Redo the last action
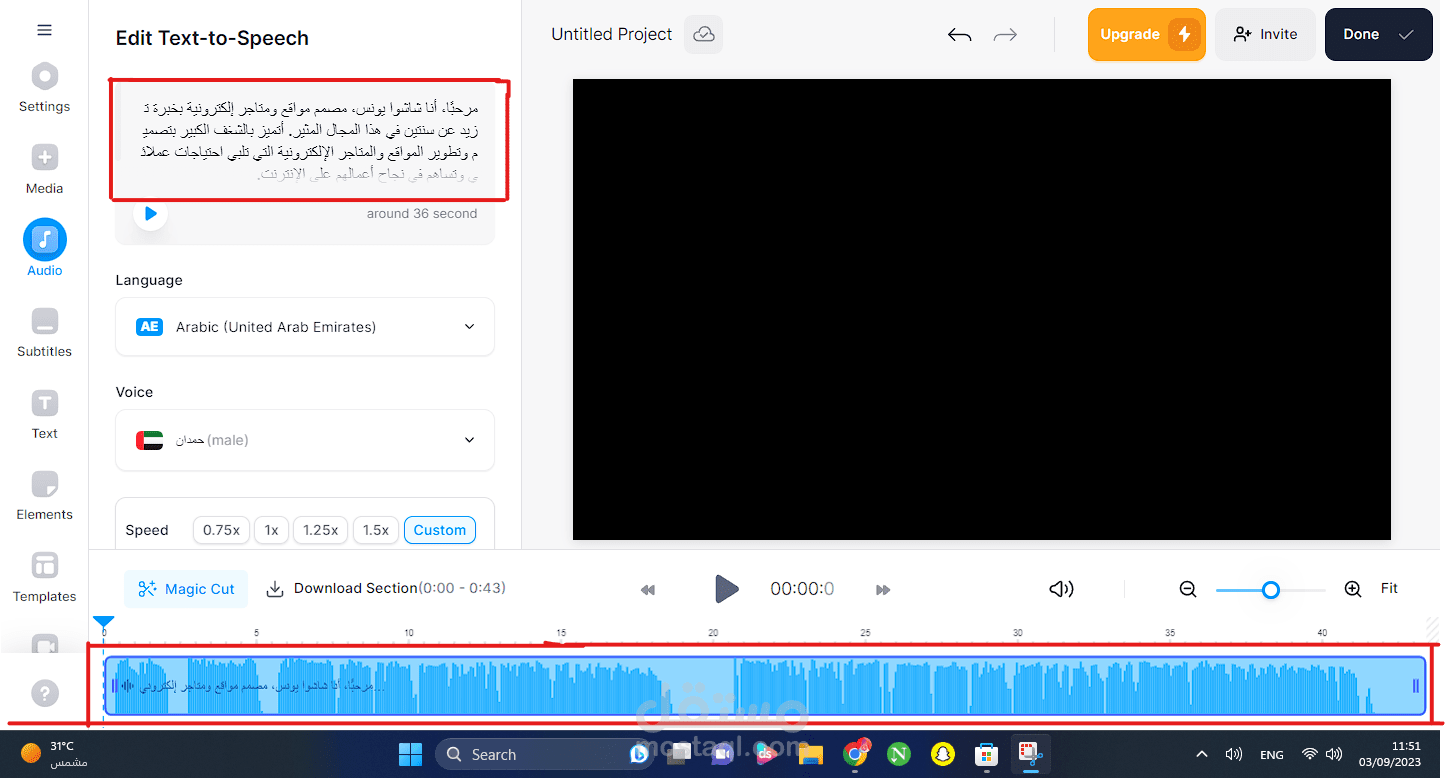The image size is (1445, 778). pos(1005,35)
